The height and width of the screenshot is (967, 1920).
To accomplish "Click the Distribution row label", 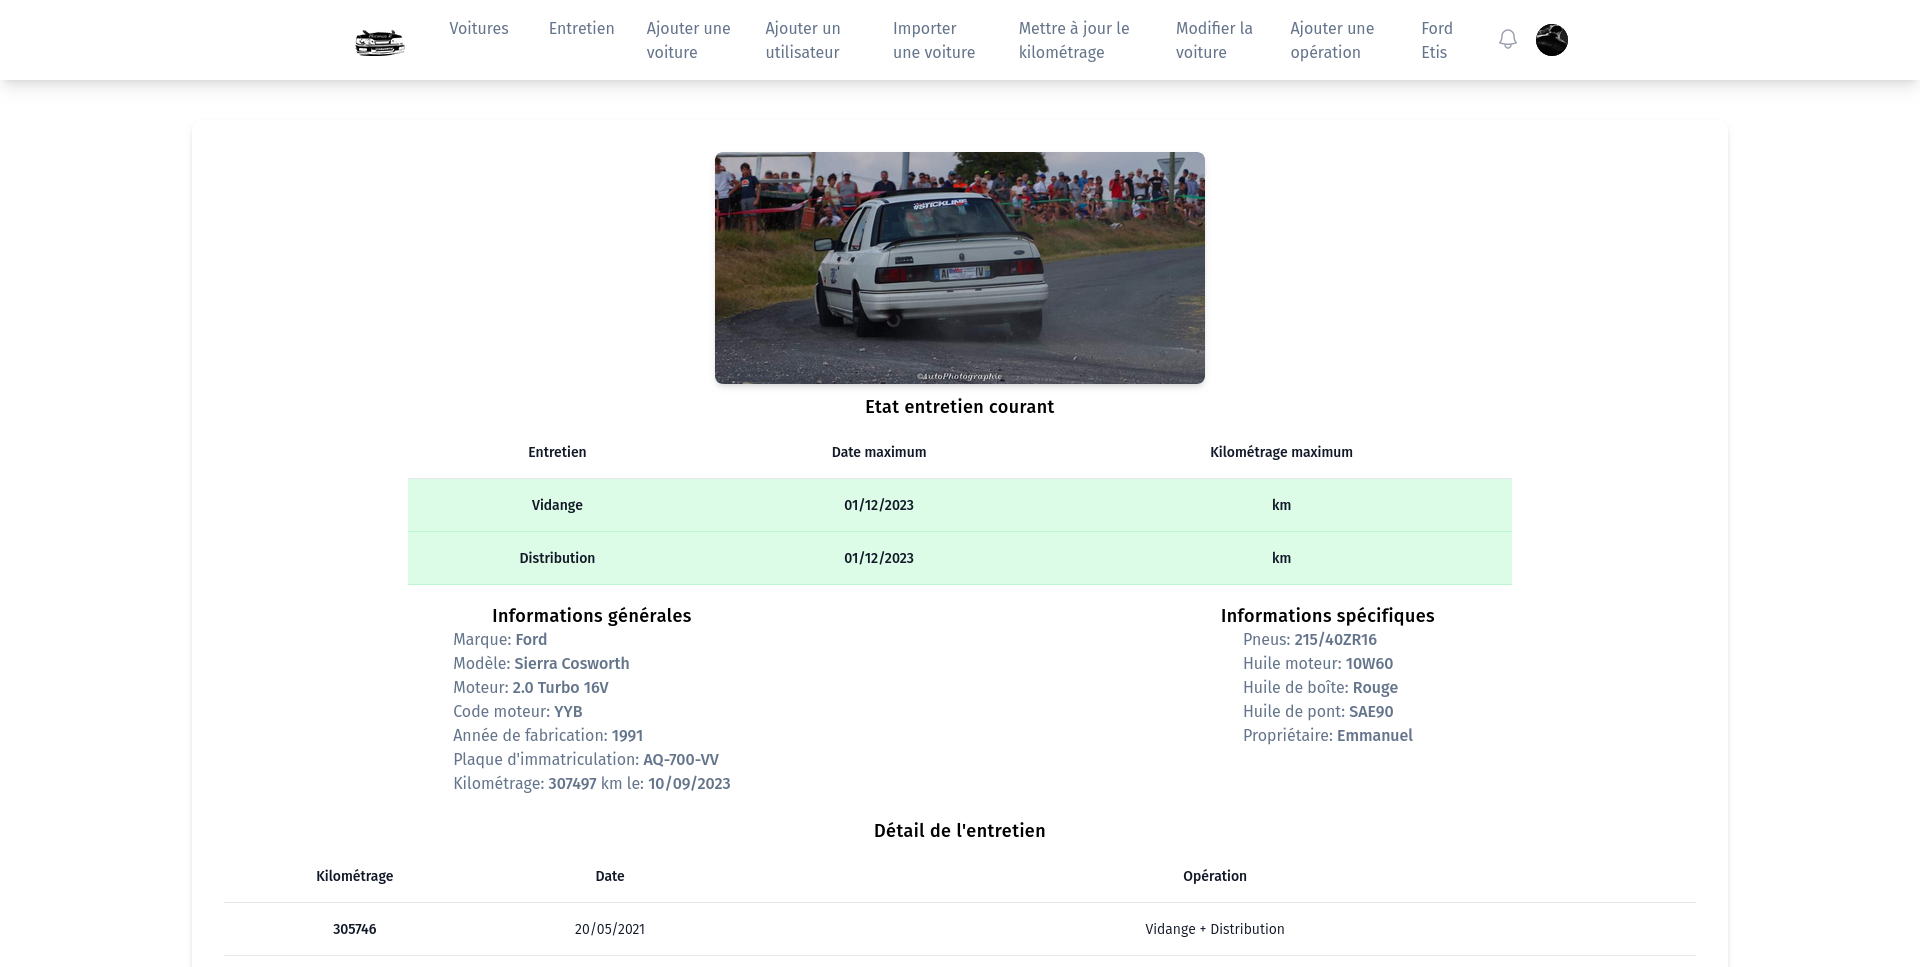I will 557,558.
